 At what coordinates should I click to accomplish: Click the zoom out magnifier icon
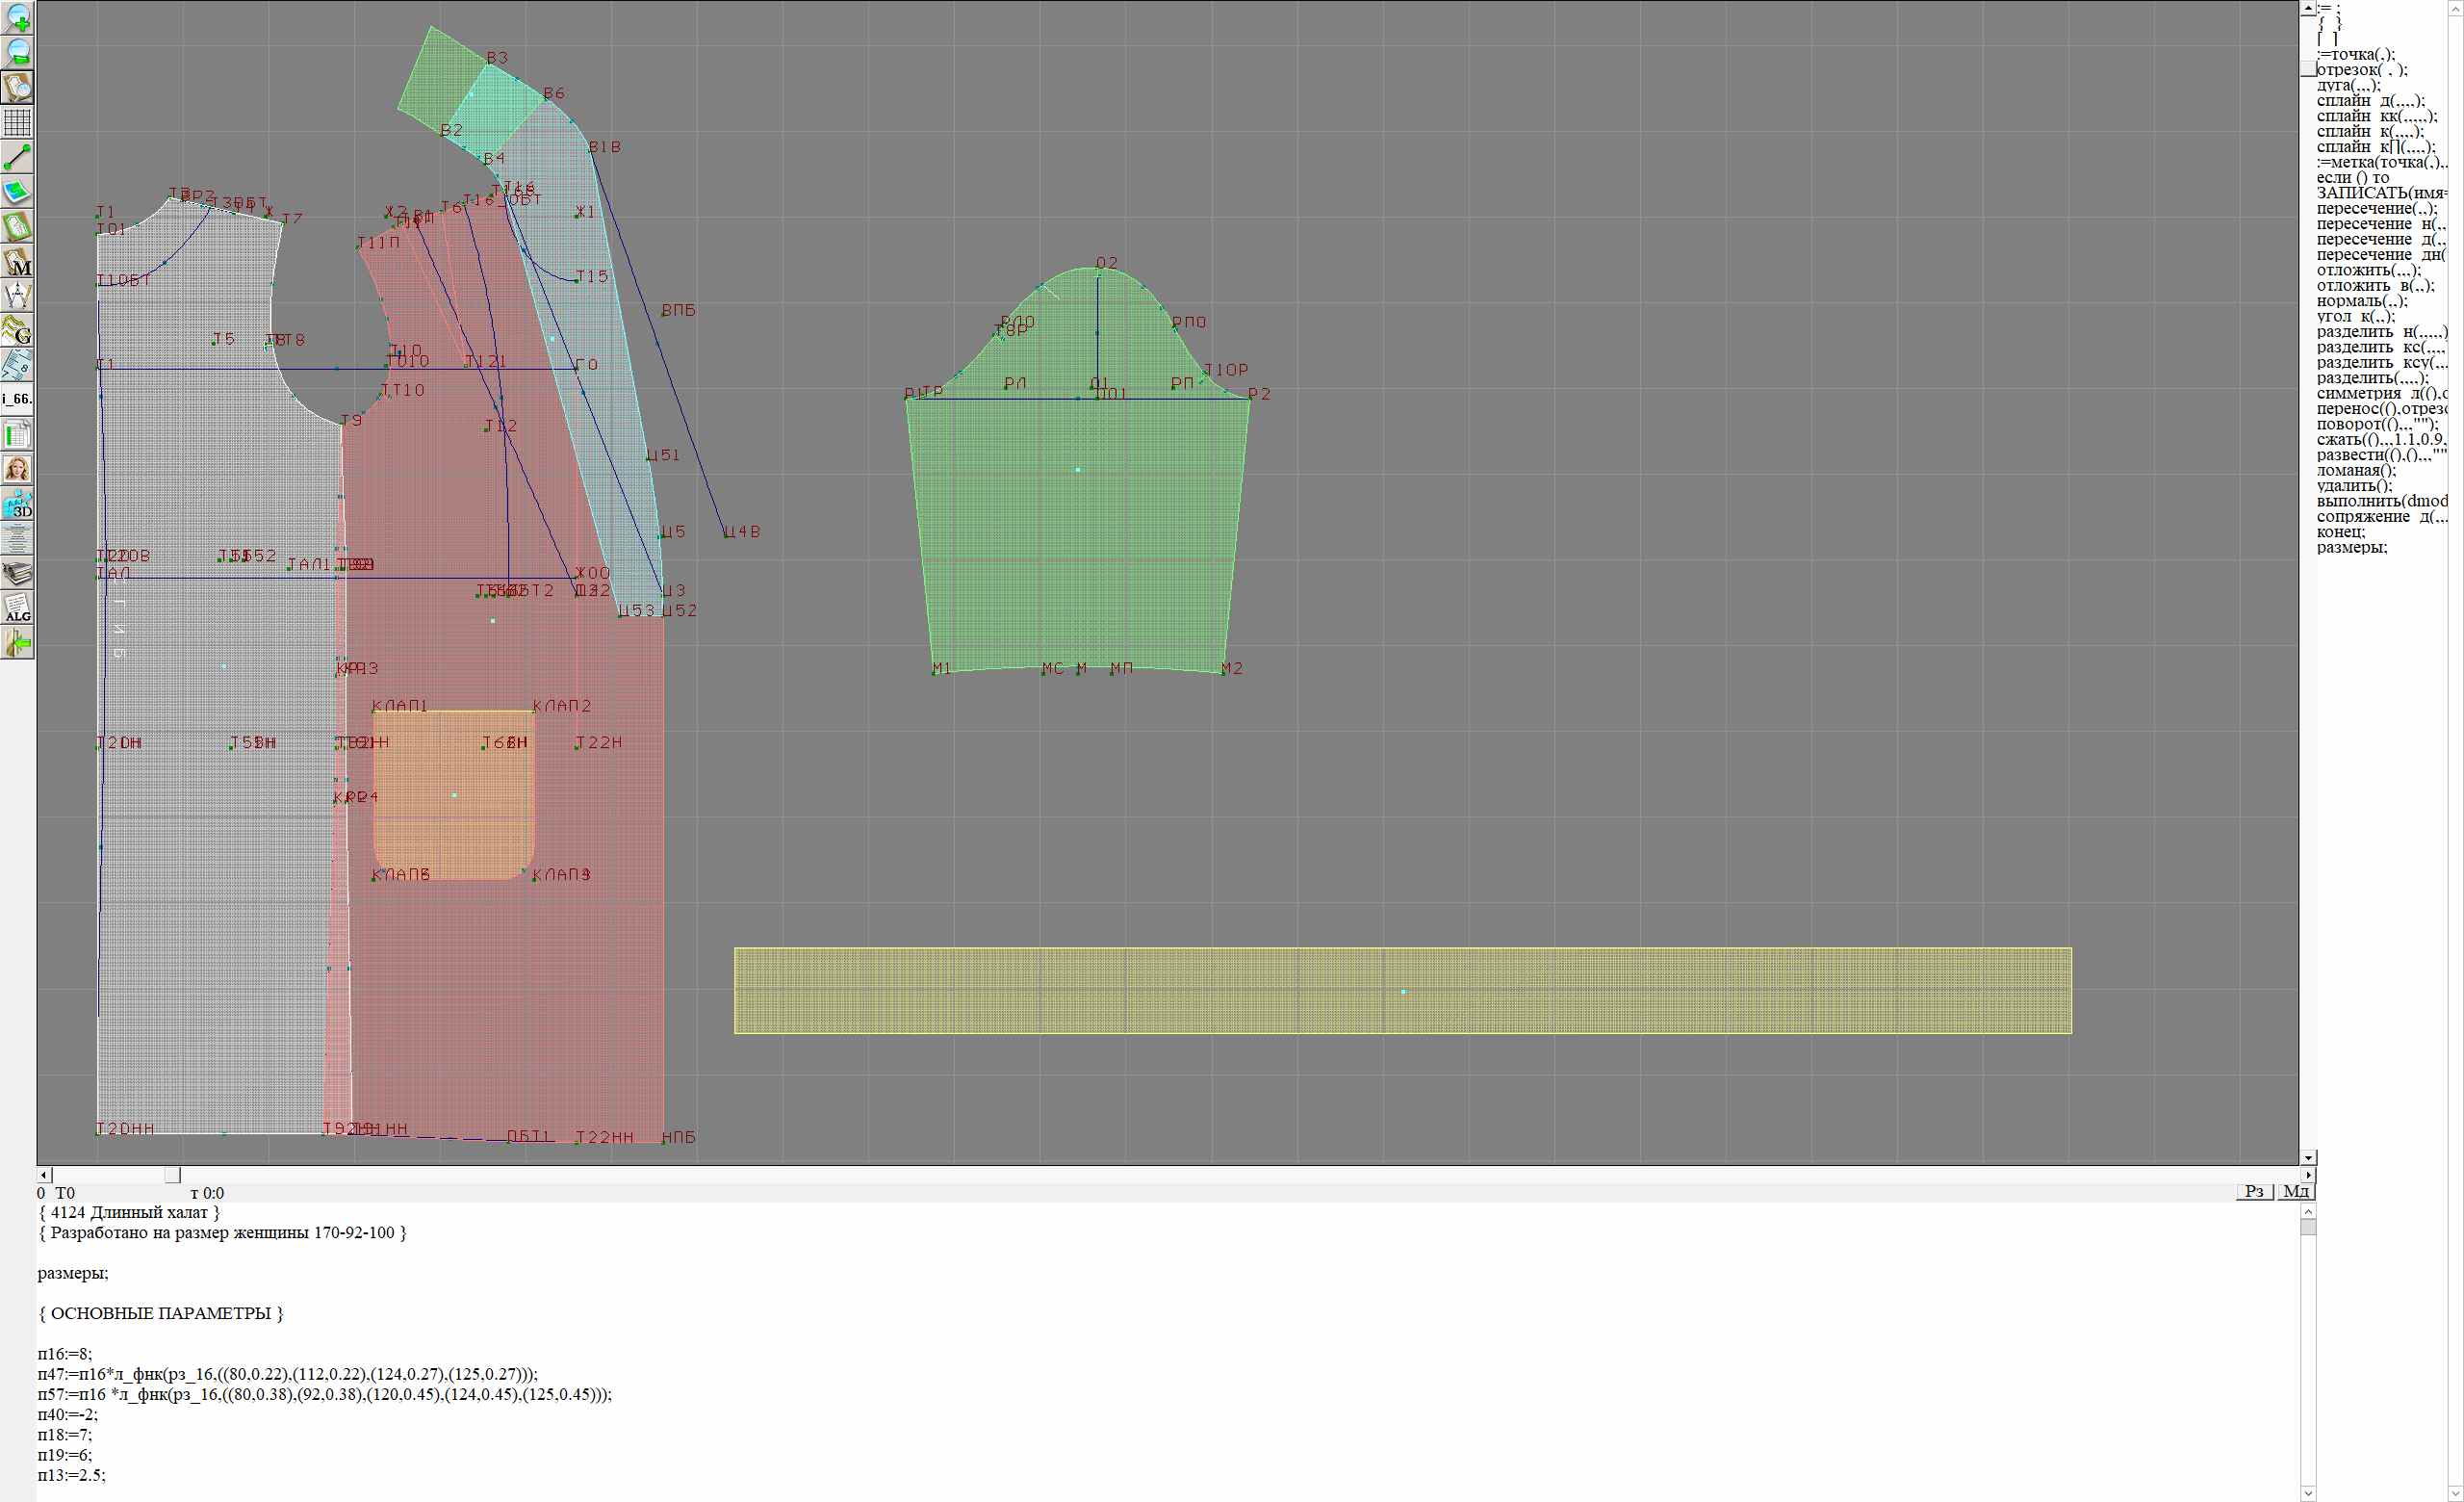pyautogui.click(x=18, y=52)
